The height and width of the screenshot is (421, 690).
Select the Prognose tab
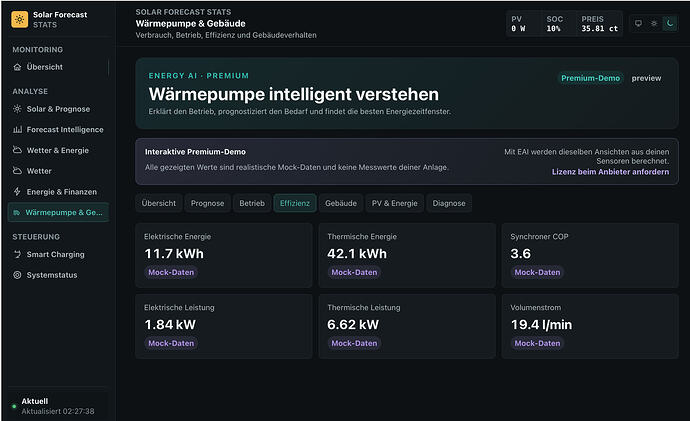pos(207,203)
